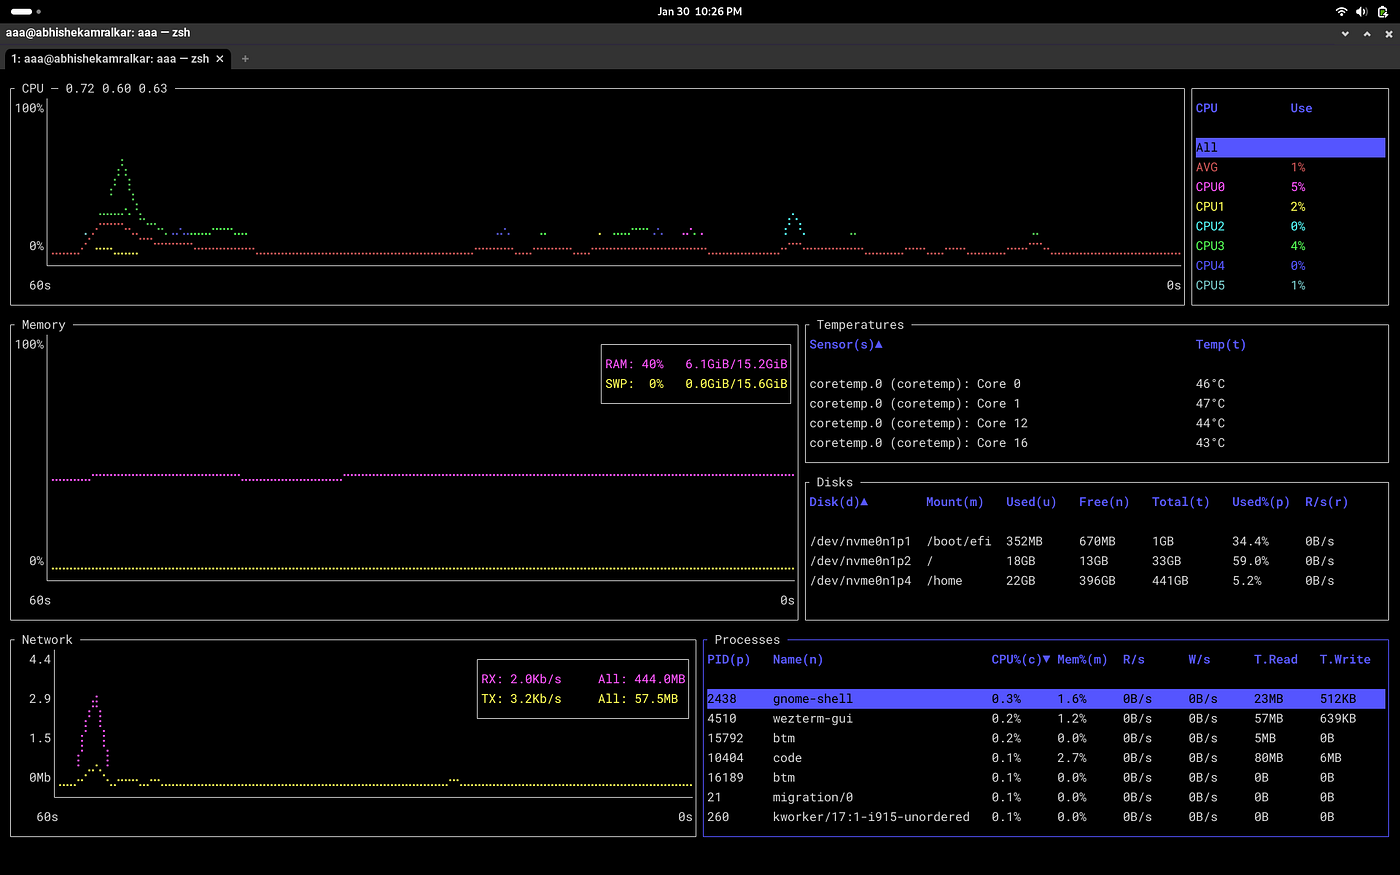Sort disks by the Disk(d) header
Screen dimensions: 1400x875
click(x=838, y=502)
